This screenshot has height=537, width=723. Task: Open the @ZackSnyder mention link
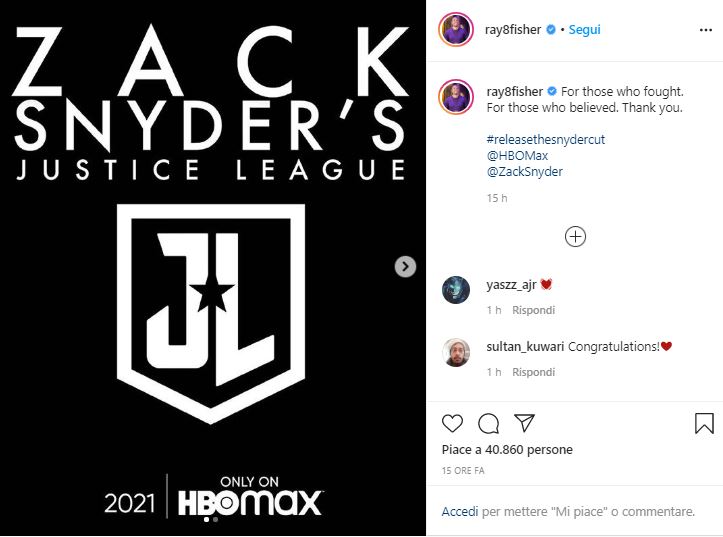click(524, 172)
